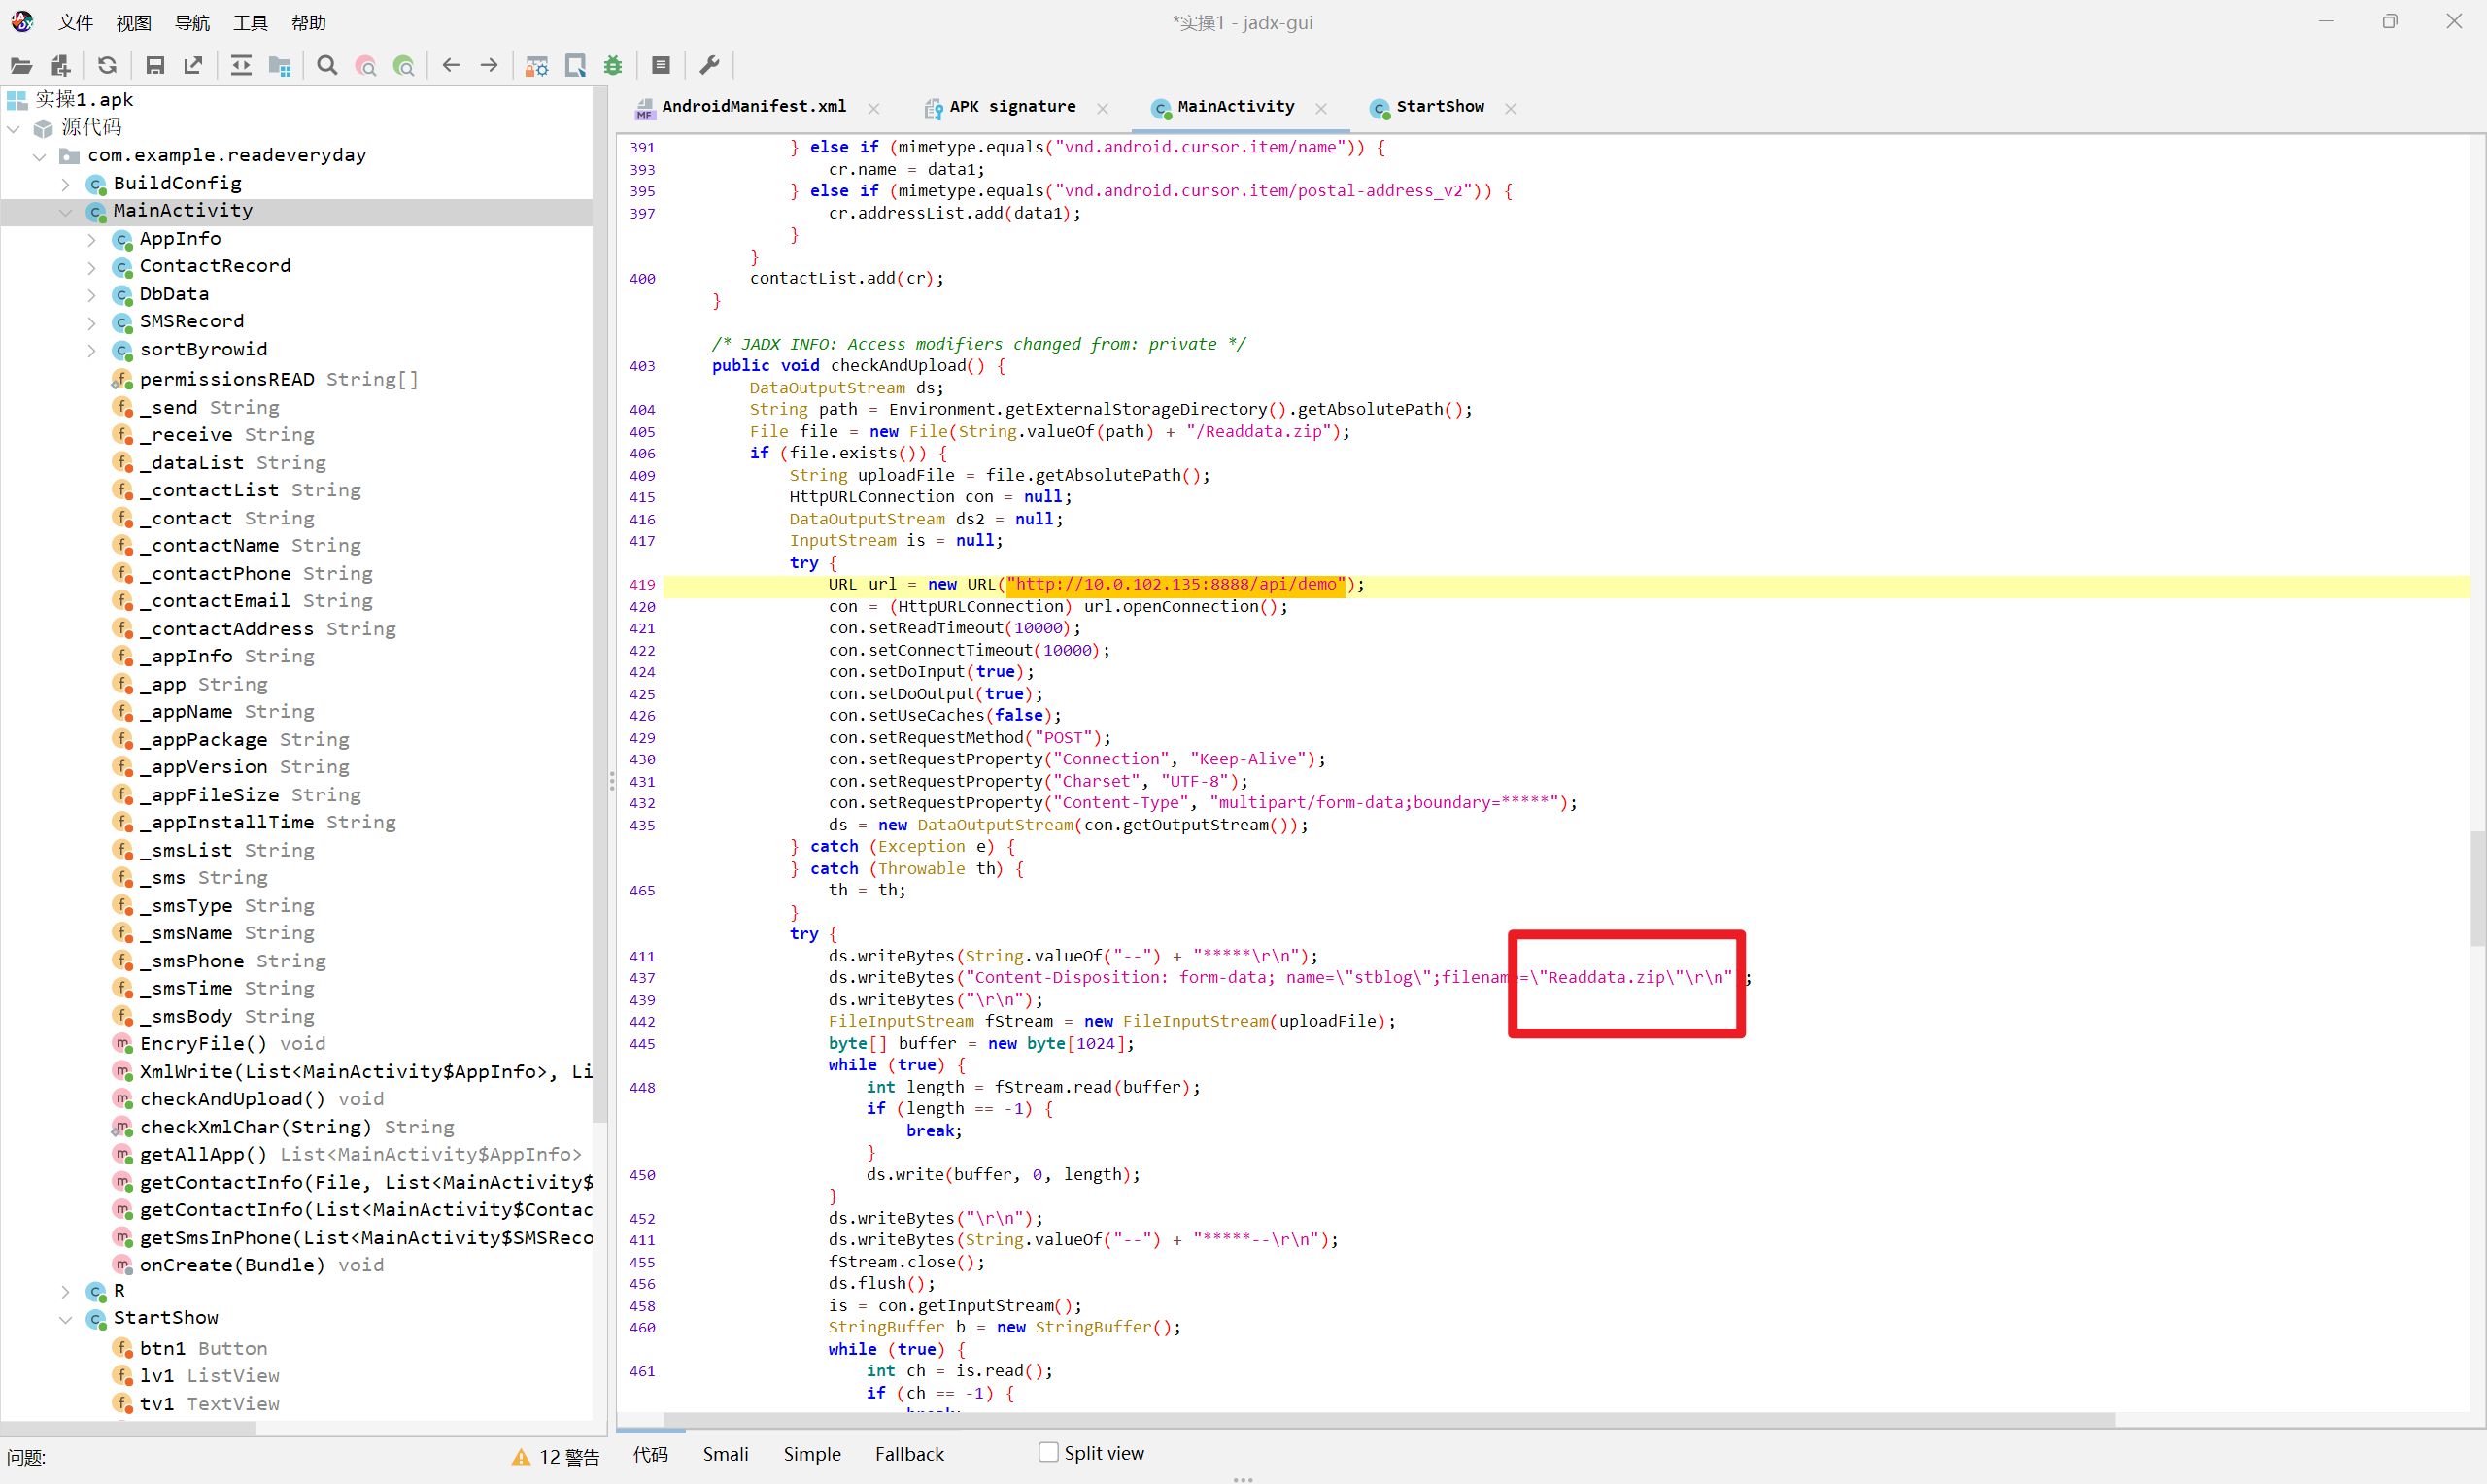Select the _smsBody field in tree
The image size is (2487, 1484).
click(x=213, y=1016)
